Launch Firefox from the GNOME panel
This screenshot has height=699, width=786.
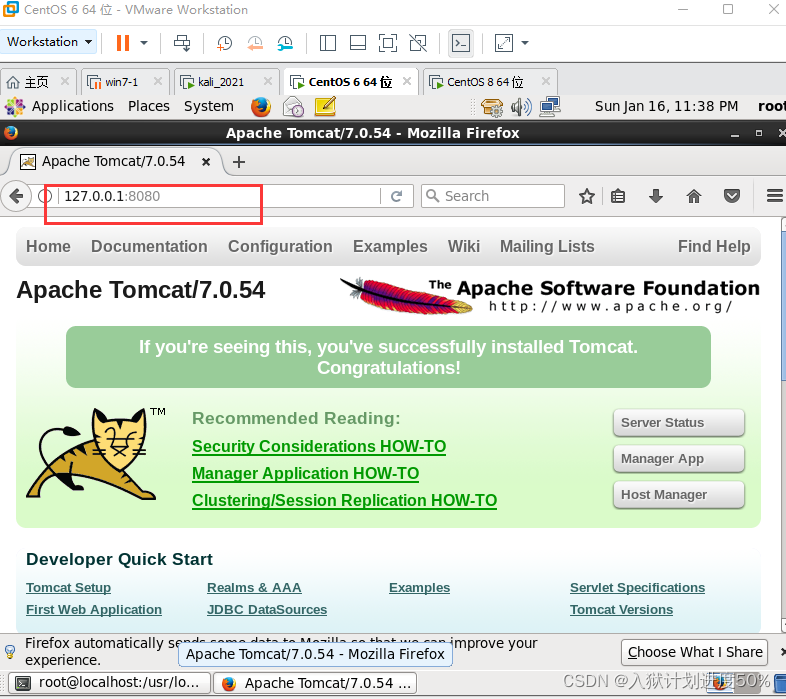[261, 107]
